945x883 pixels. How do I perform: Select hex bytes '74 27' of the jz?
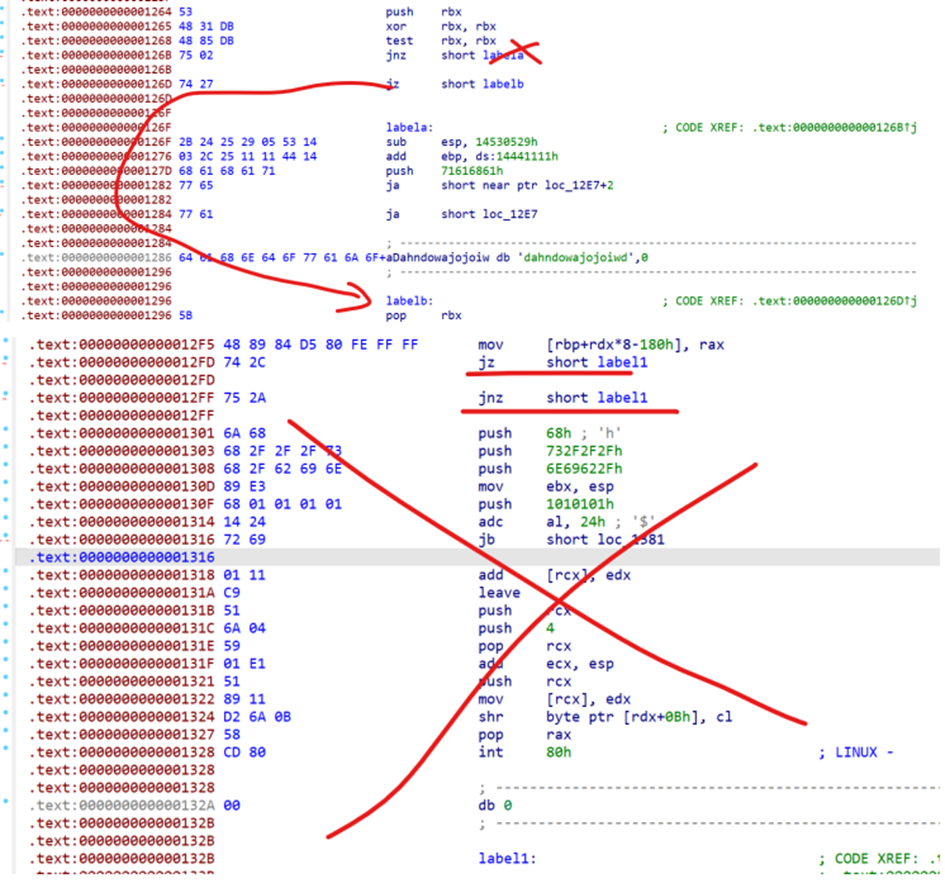196,84
